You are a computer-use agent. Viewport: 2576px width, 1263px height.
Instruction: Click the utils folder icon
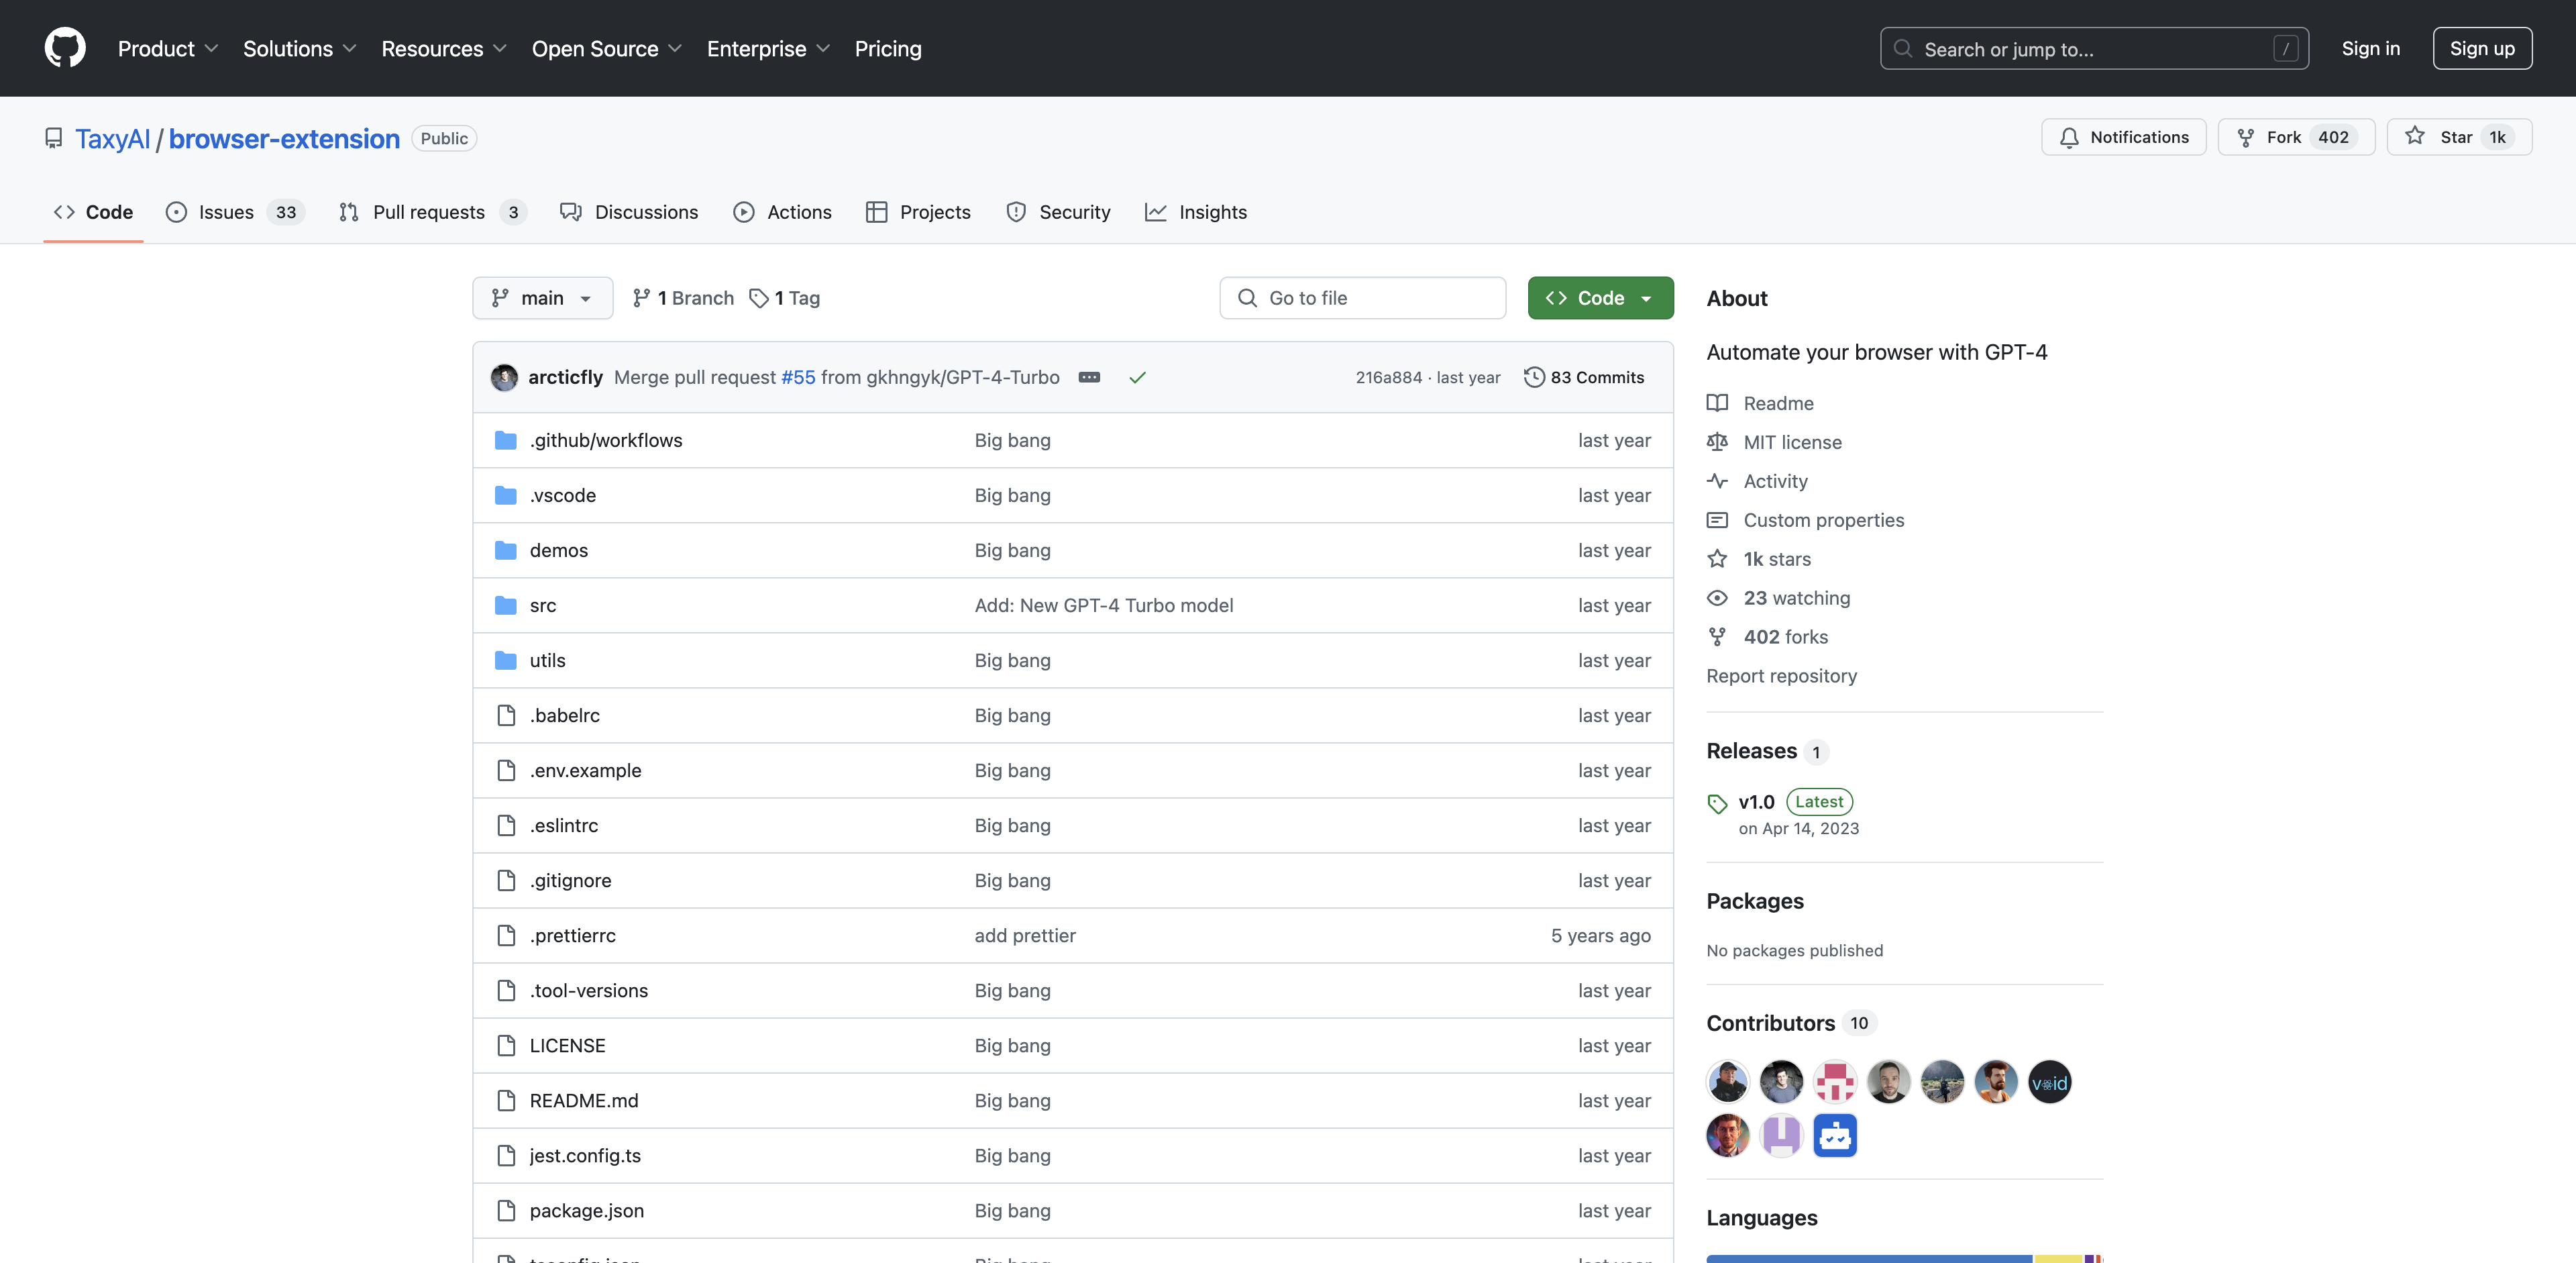pyautogui.click(x=506, y=660)
